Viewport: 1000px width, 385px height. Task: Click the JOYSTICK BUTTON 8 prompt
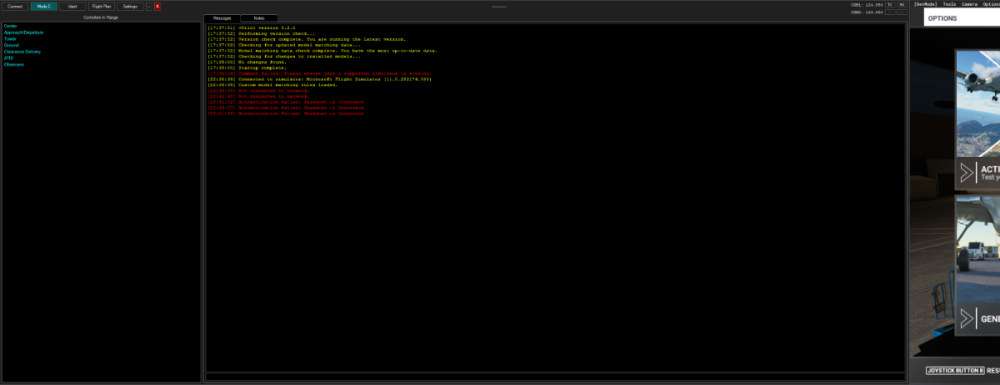click(x=955, y=370)
